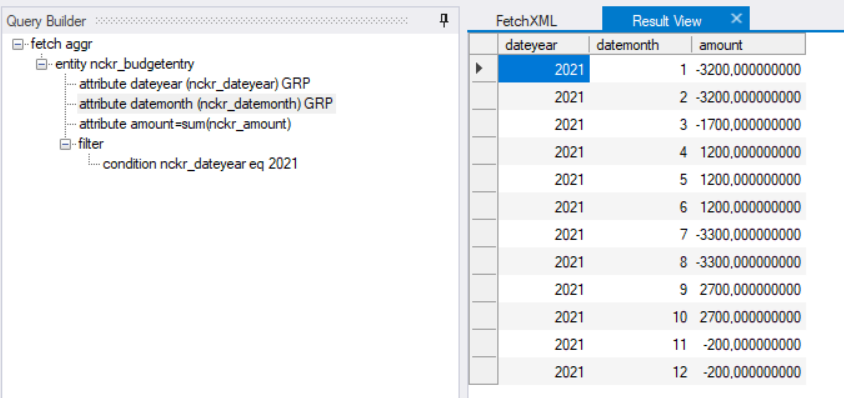This screenshot has height=398, width=844.
Task: Click datemonth cell with value 8
Action: point(641,262)
